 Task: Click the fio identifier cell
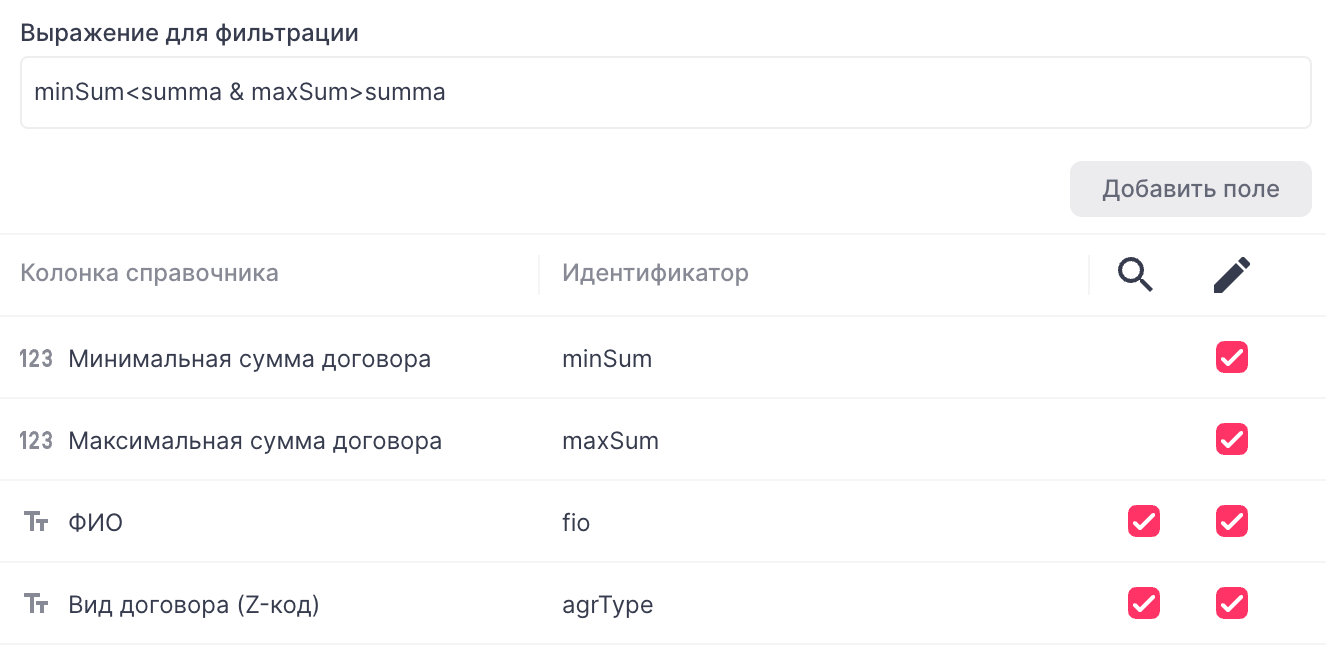coord(576,523)
